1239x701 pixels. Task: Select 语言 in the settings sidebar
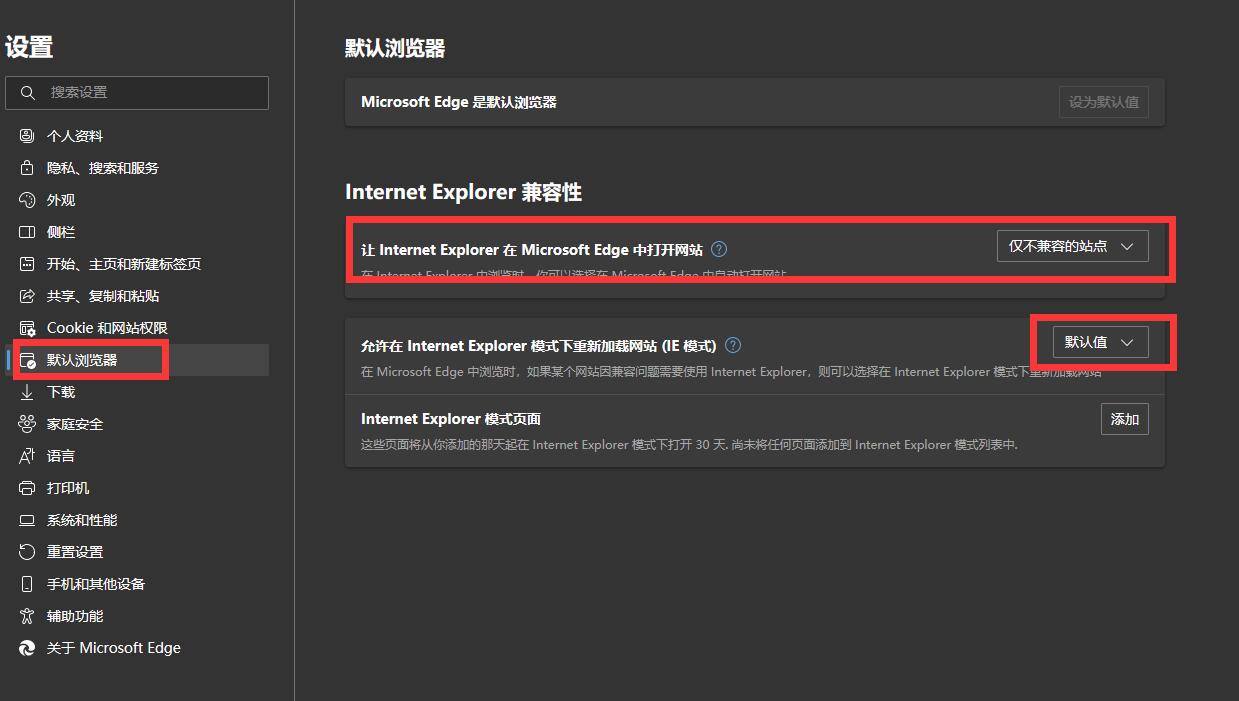click(60, 456)
